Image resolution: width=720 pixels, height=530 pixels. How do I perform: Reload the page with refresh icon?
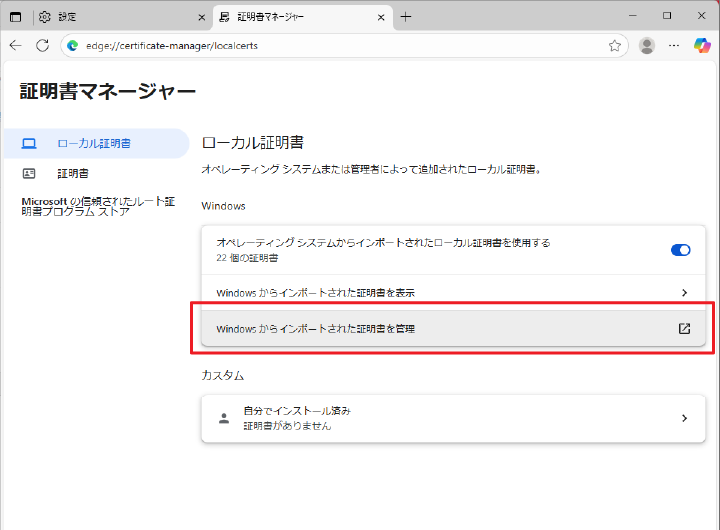pos(42,45)
